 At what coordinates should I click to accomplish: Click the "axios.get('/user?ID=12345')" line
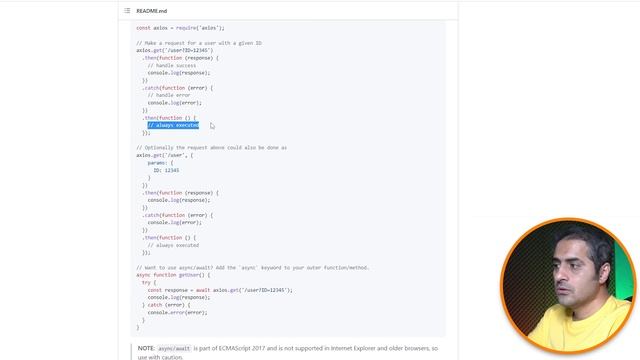pos(174,50)
